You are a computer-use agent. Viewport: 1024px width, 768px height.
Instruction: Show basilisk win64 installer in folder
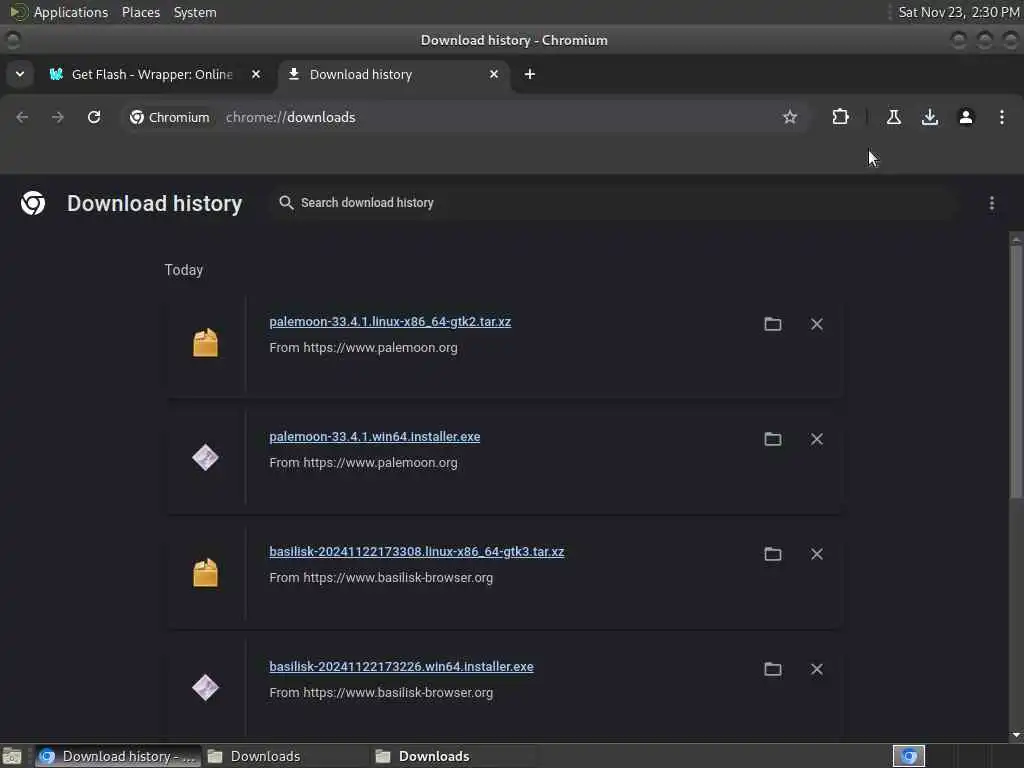tap(773, 669)
